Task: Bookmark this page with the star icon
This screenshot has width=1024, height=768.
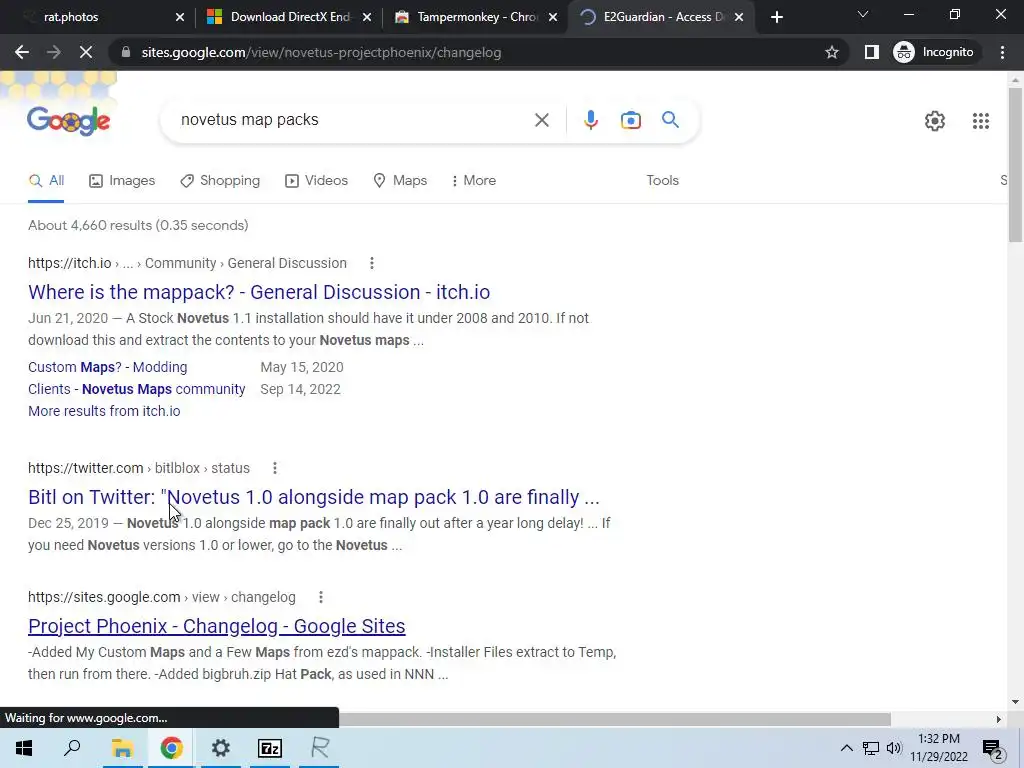Action: tap(831, 52)
